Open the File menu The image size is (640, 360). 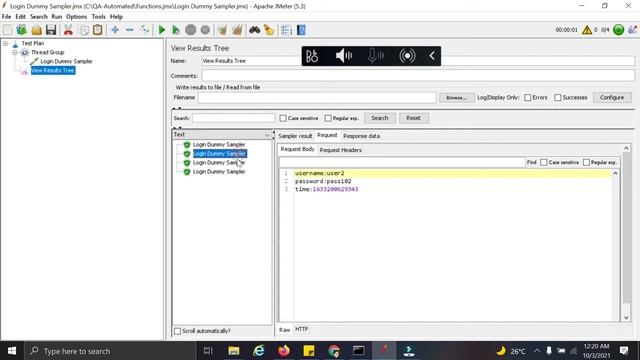tap(7, 17)
